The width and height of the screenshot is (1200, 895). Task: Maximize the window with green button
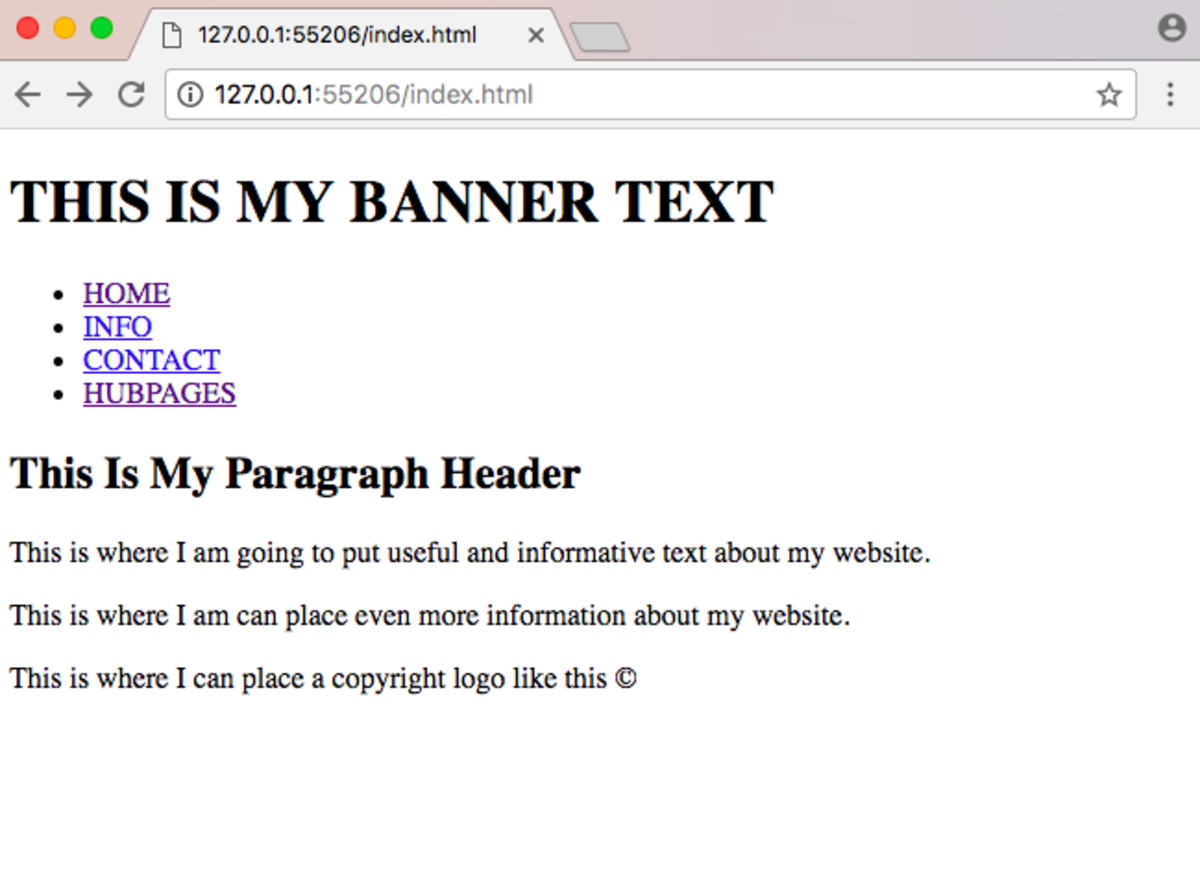point(101,28)
